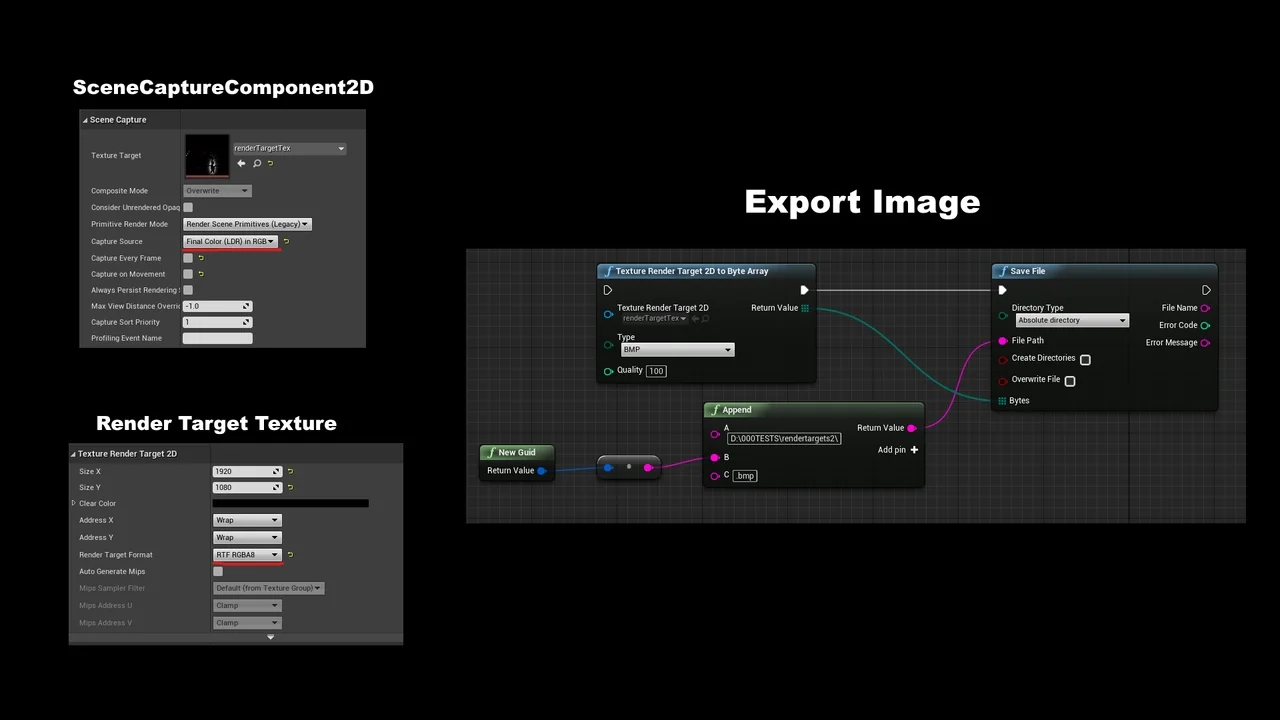Open the Capture Source dropdown
Image resolution: width=1280 pixels, height=720 pixels.
[230, 241]
